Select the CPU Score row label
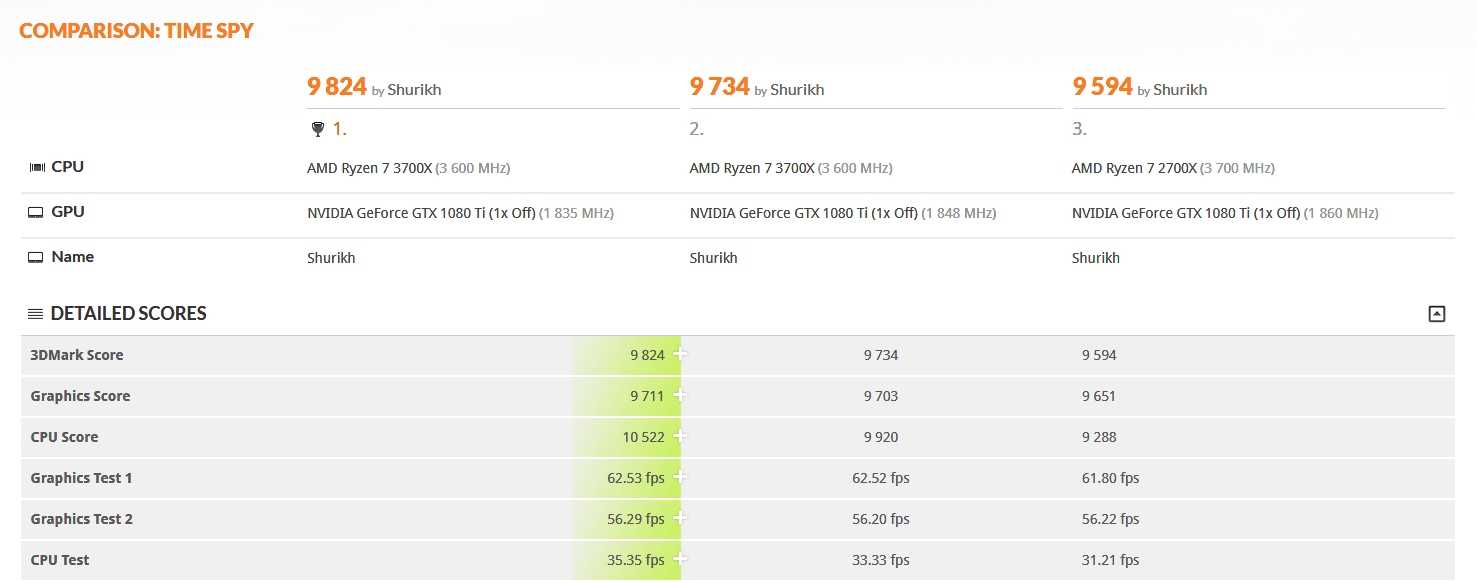The image size is (1477, 582). (64, 437)
